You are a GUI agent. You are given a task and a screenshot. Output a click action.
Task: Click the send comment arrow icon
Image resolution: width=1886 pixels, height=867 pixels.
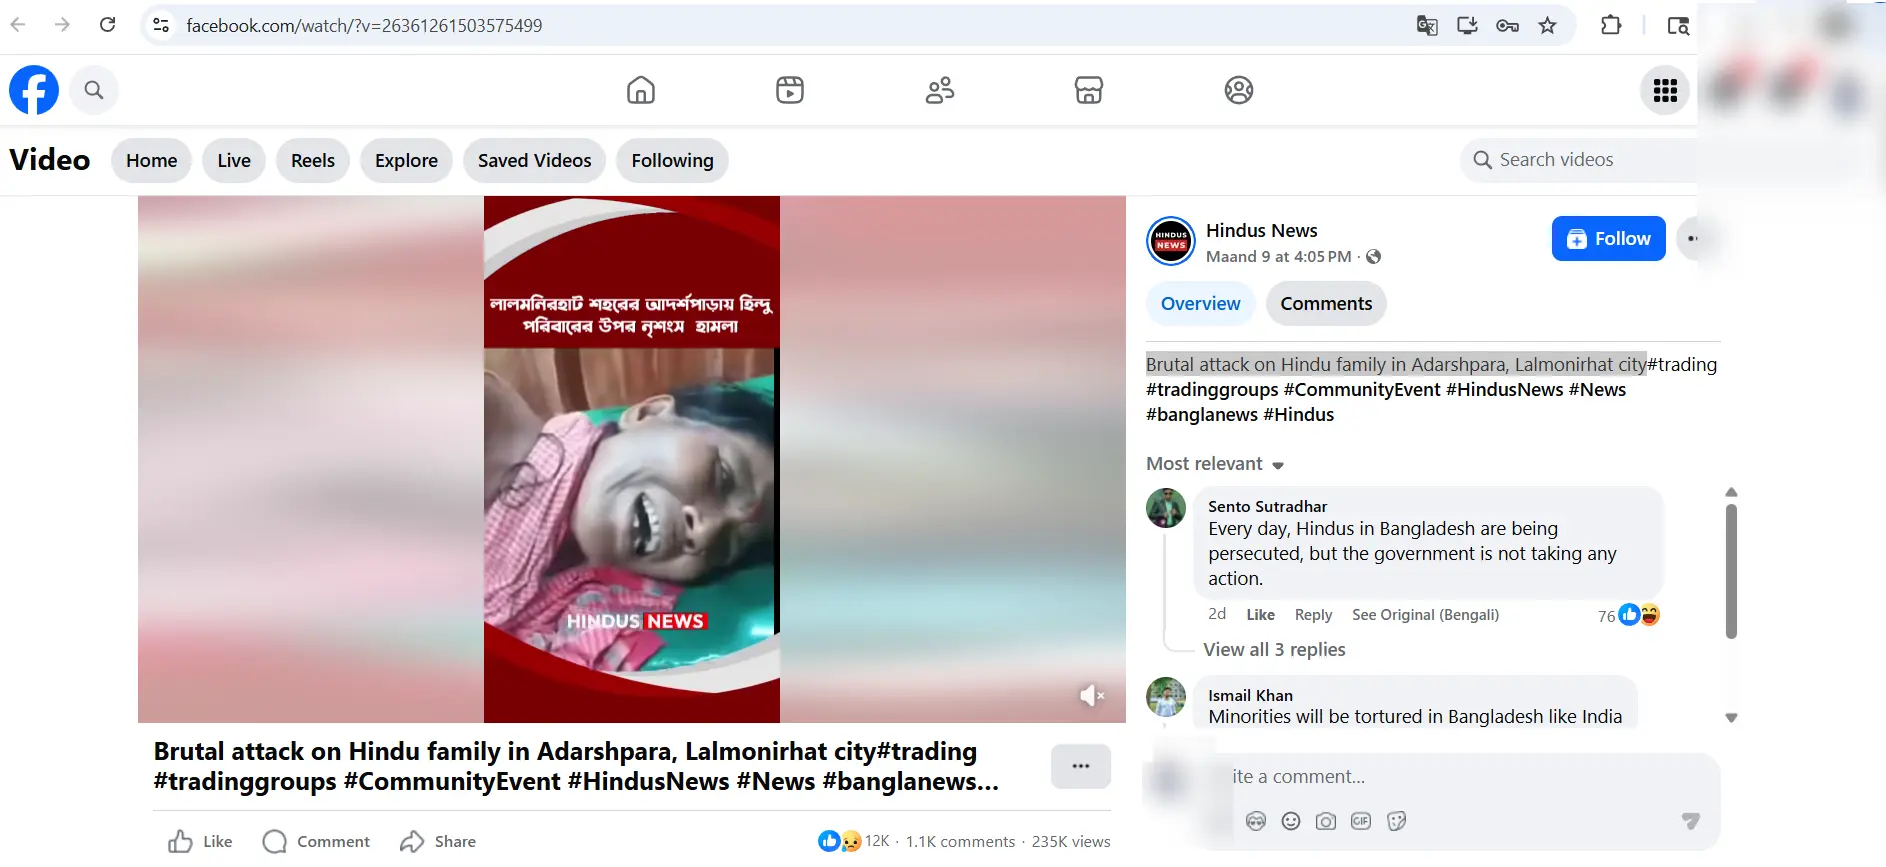[1690, 821]
